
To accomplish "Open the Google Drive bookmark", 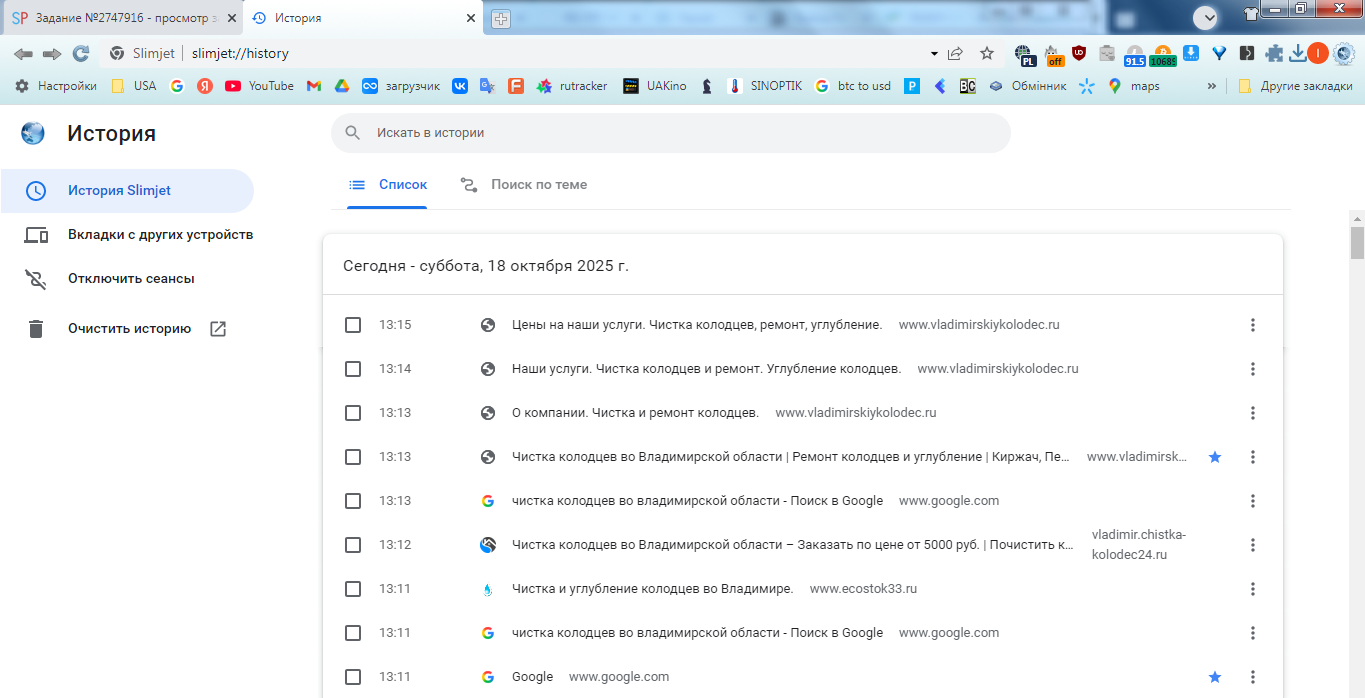I will tap(341, 86).
